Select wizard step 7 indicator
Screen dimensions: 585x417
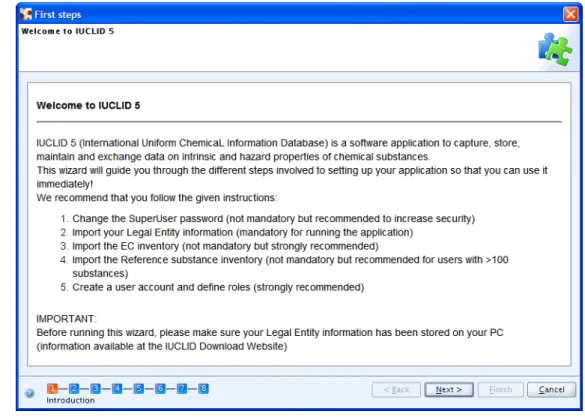(182, 389)
